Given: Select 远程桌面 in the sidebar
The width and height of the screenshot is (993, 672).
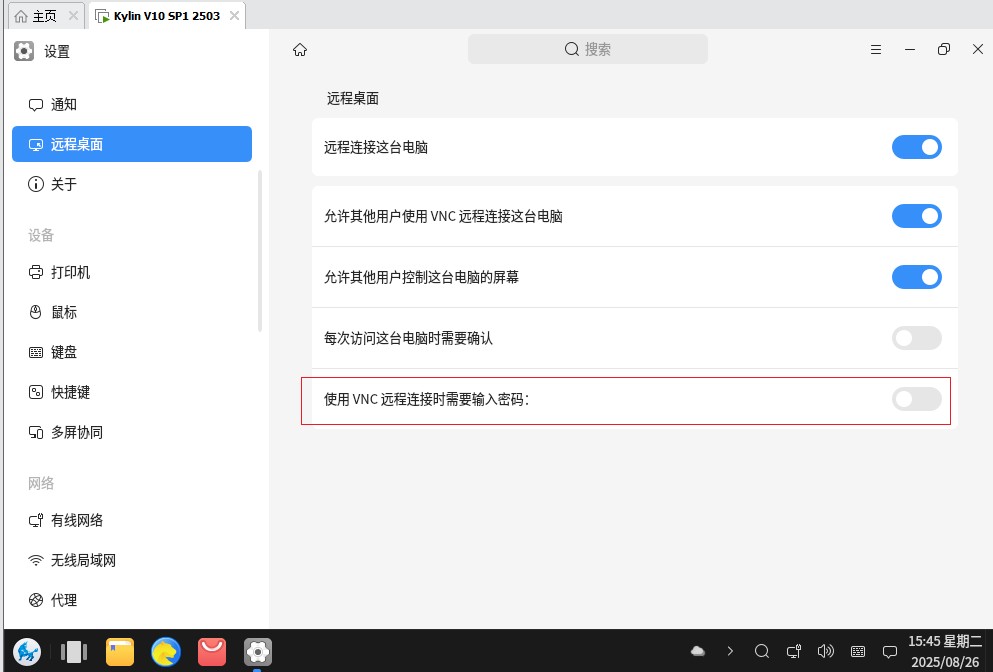Looking at the screenshot, I should [x=132, y=144].
